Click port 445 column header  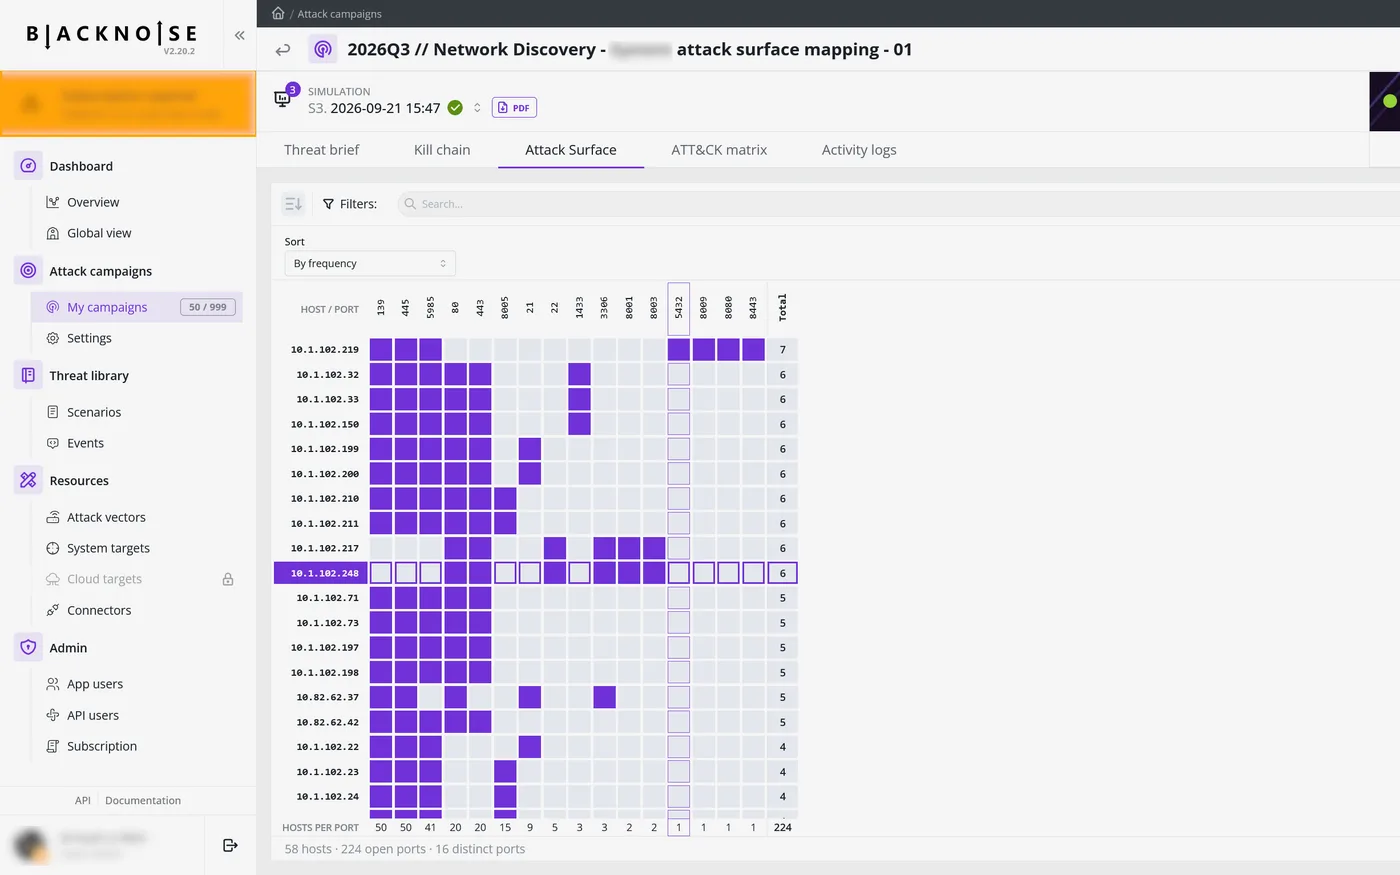point(406,308)
